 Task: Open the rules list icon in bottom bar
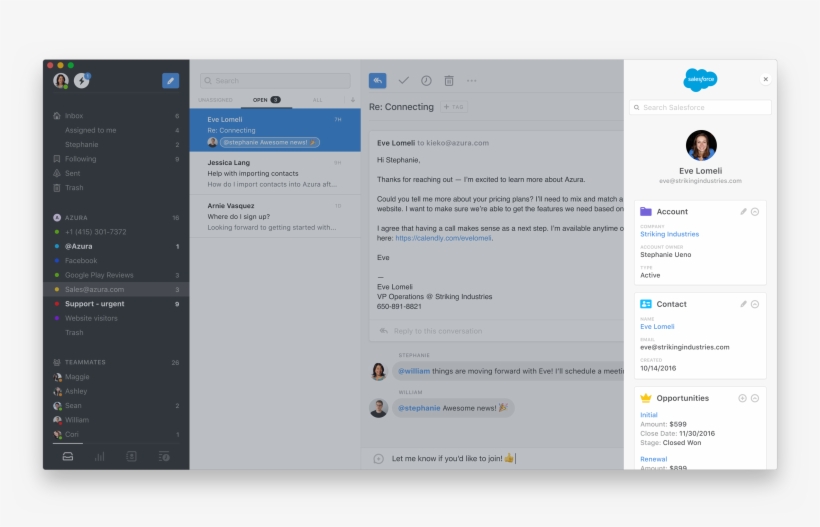coord(164,457)
